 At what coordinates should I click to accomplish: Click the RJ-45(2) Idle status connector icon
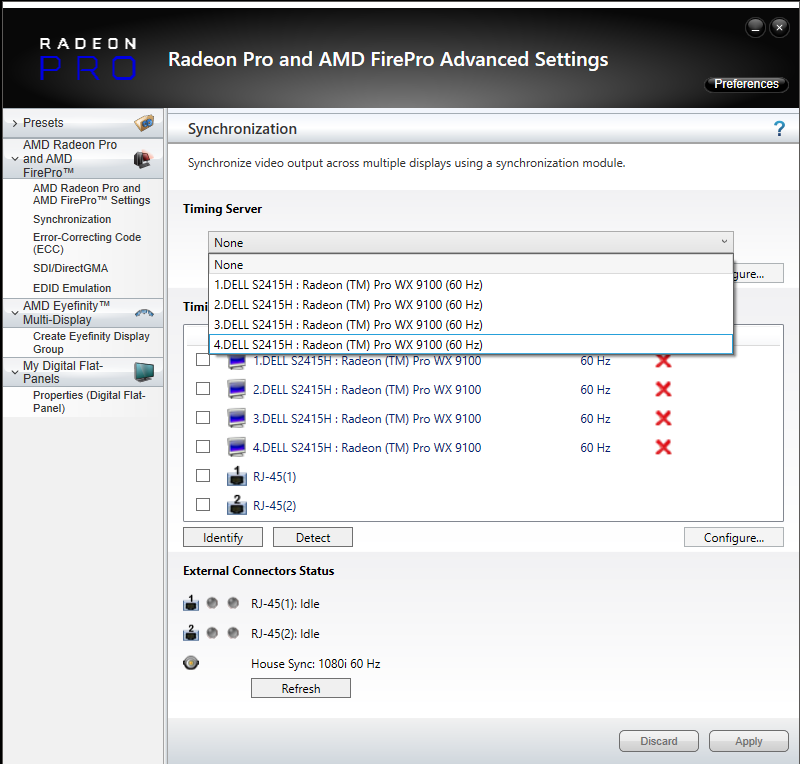pyautogui.click(x=191, y=633)
